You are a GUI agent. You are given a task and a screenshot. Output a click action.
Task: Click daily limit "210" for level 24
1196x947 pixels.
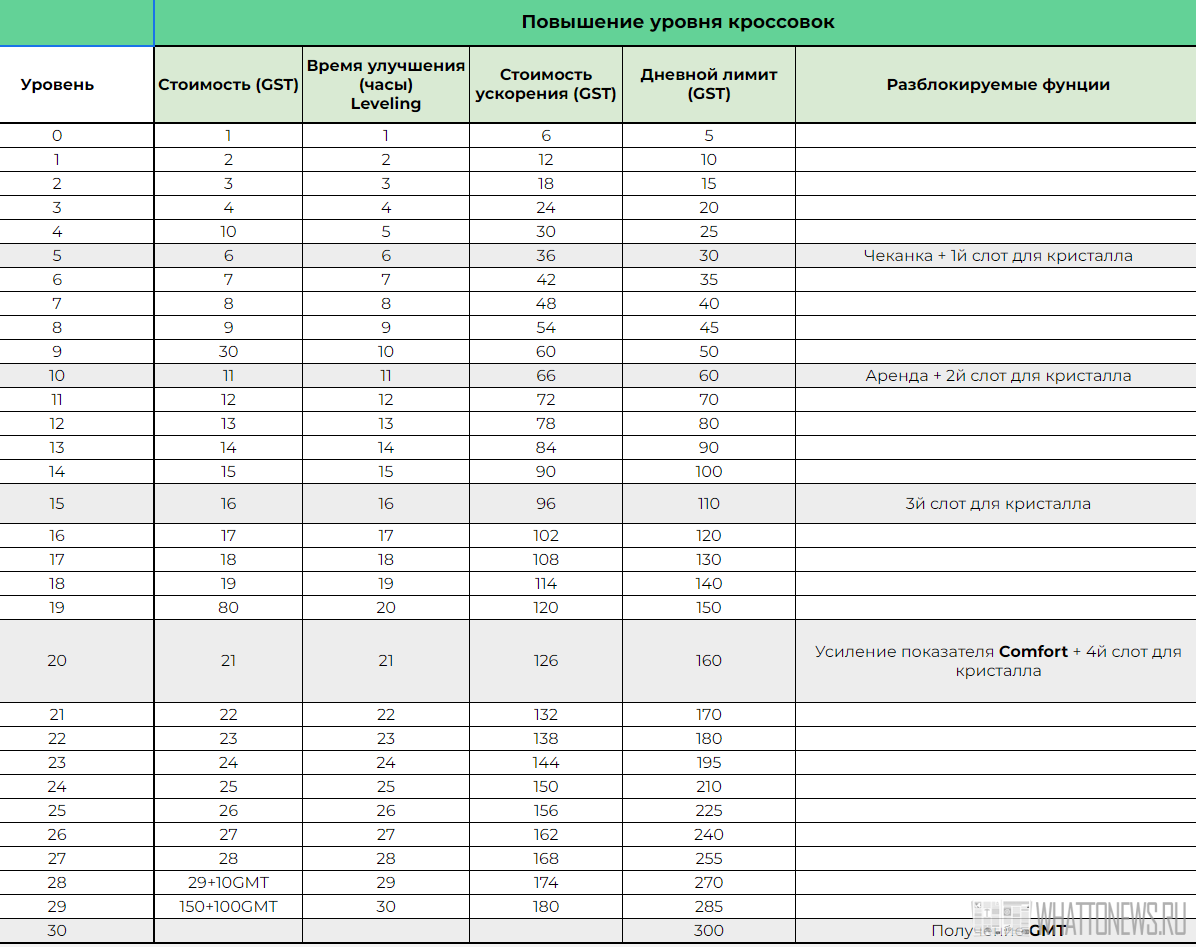(x=709, y=786)
